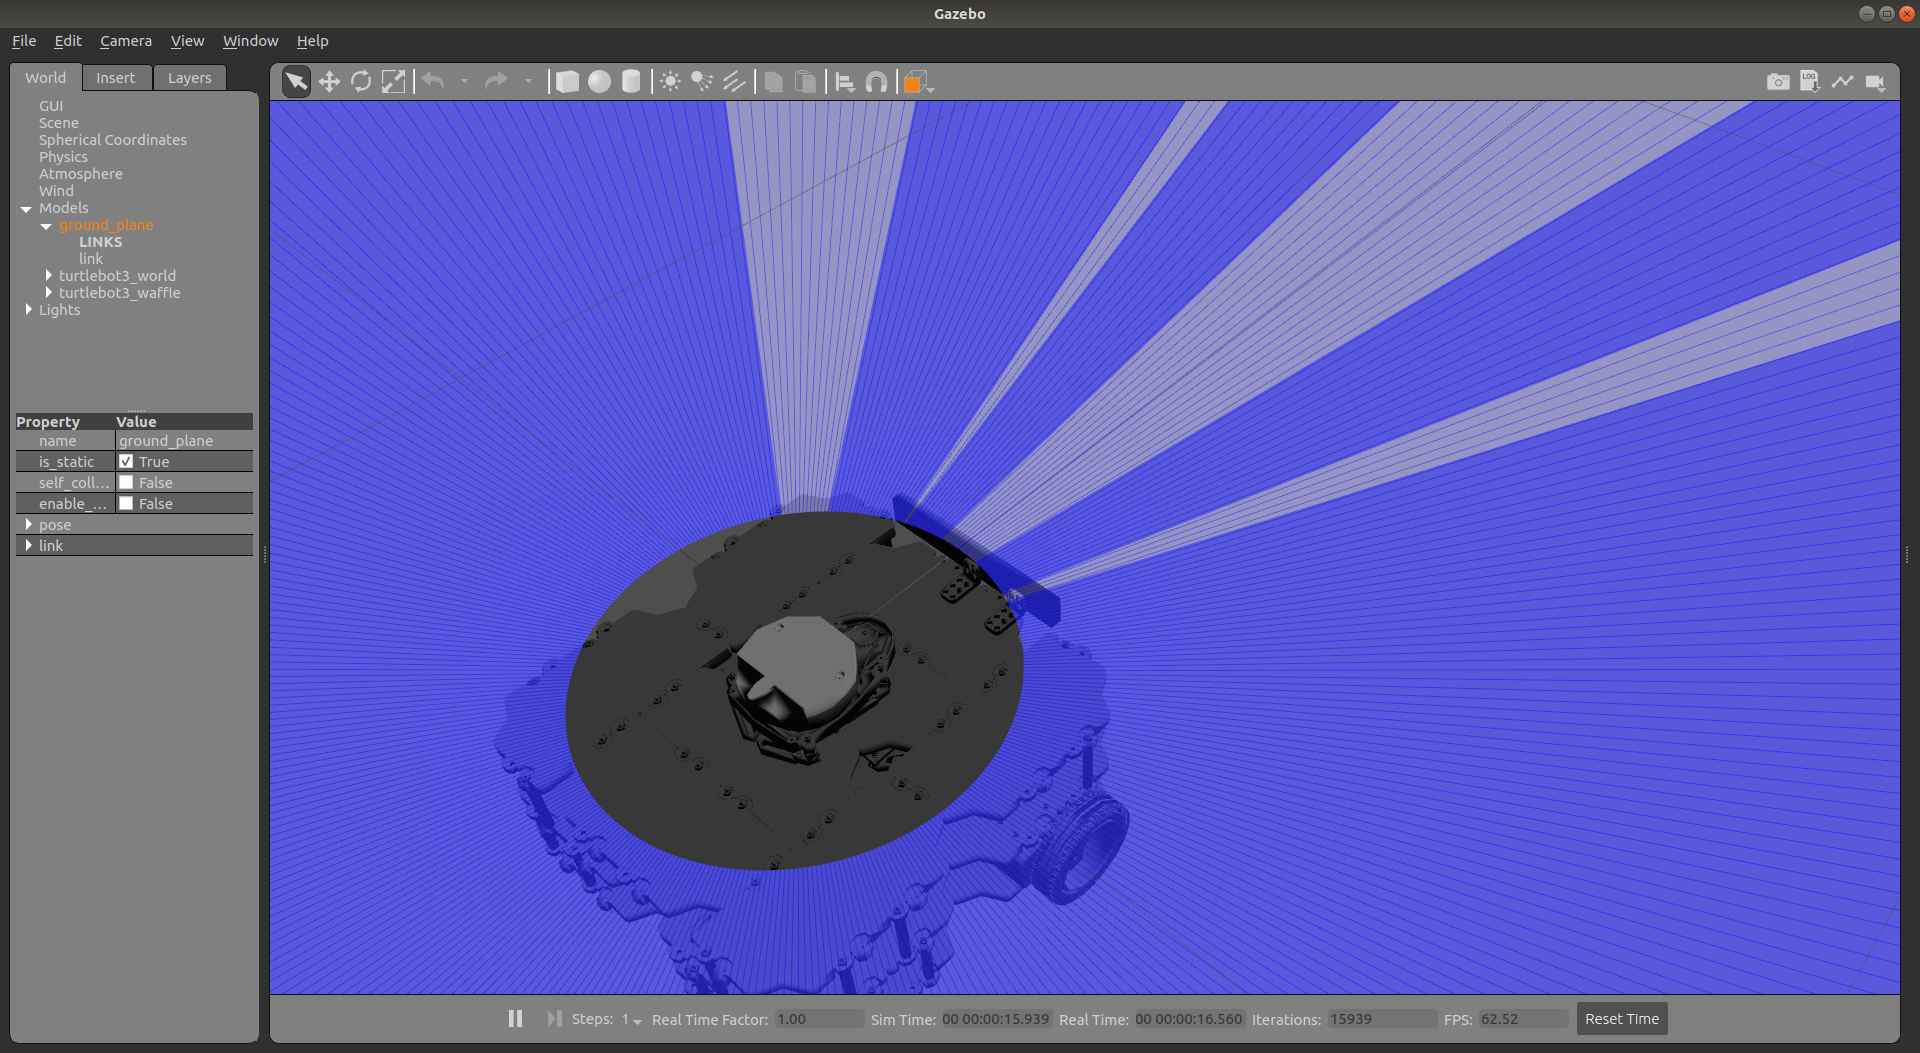1920x1053 pixels.
Task: Uncheck the is_static True checkbox
Action: point(127,461)
